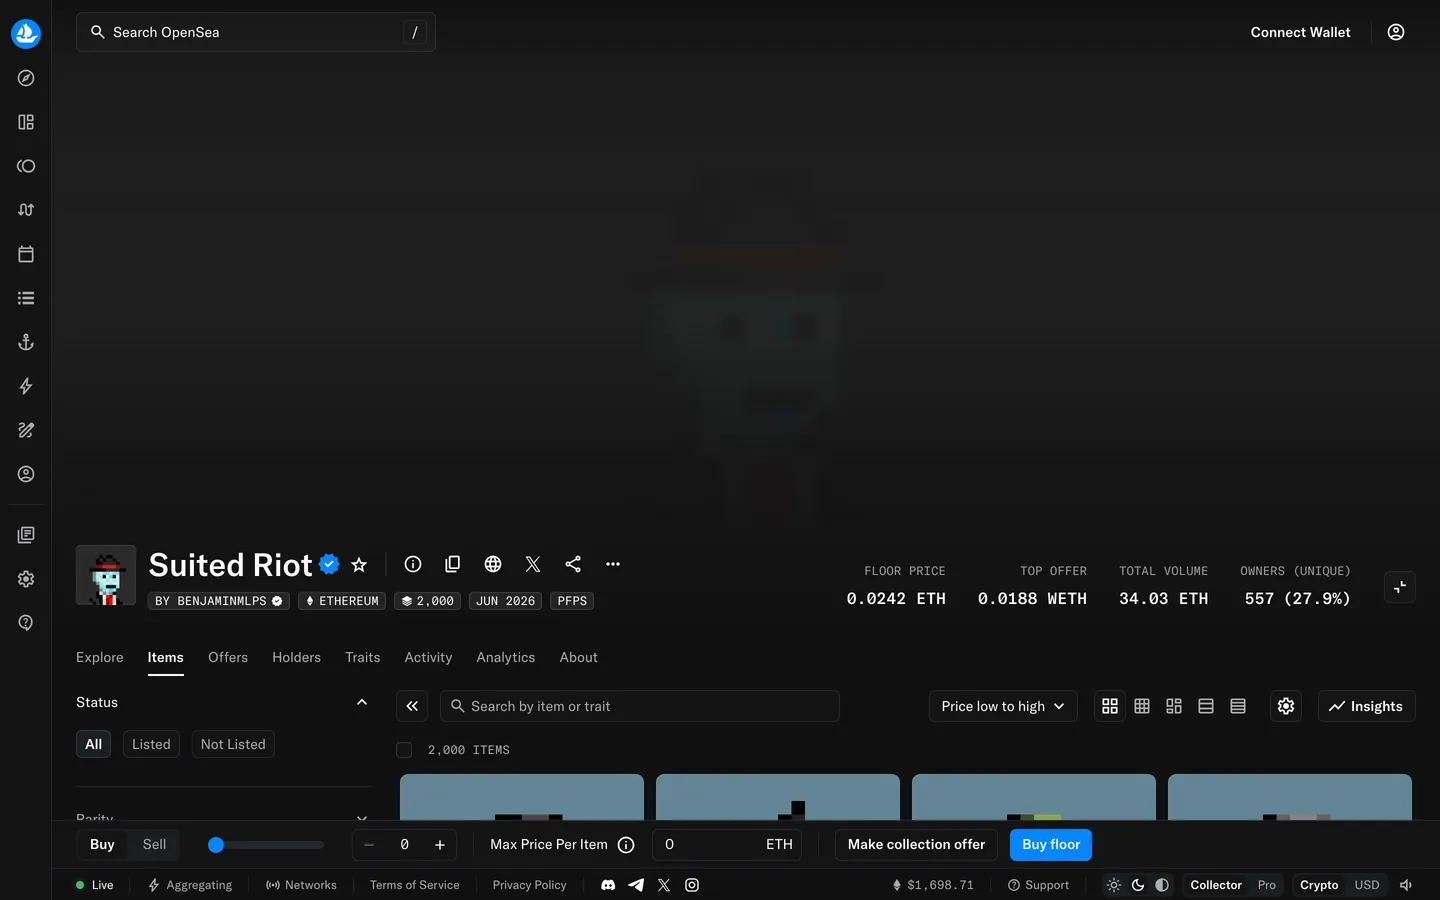Filter items by Not Listed status
The image size is (1440, 900).
click(x=233, y=744)
